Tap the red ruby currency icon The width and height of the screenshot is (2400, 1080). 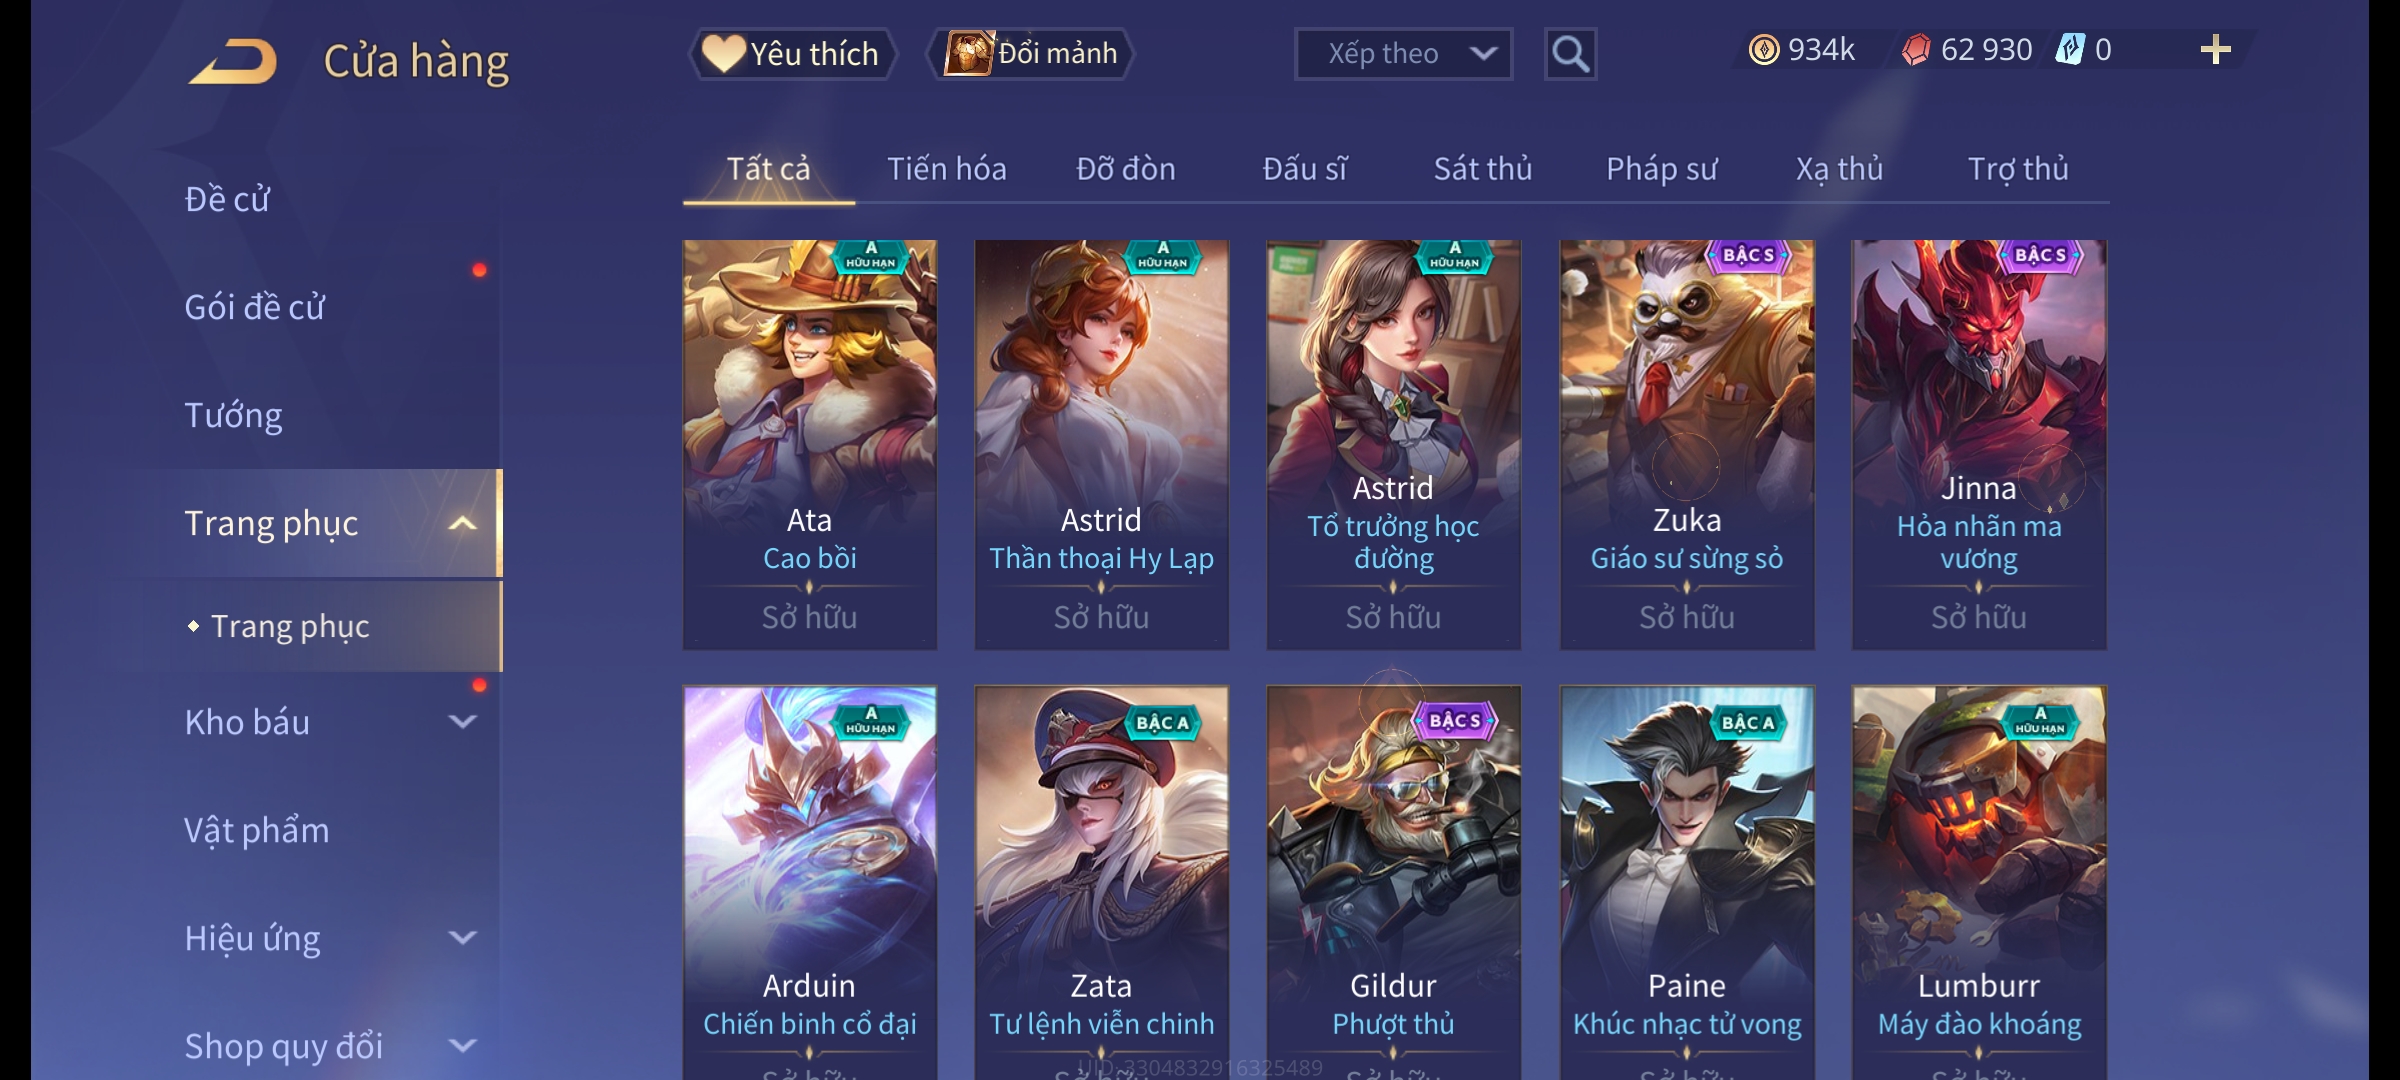click(x=1915, y=50)
